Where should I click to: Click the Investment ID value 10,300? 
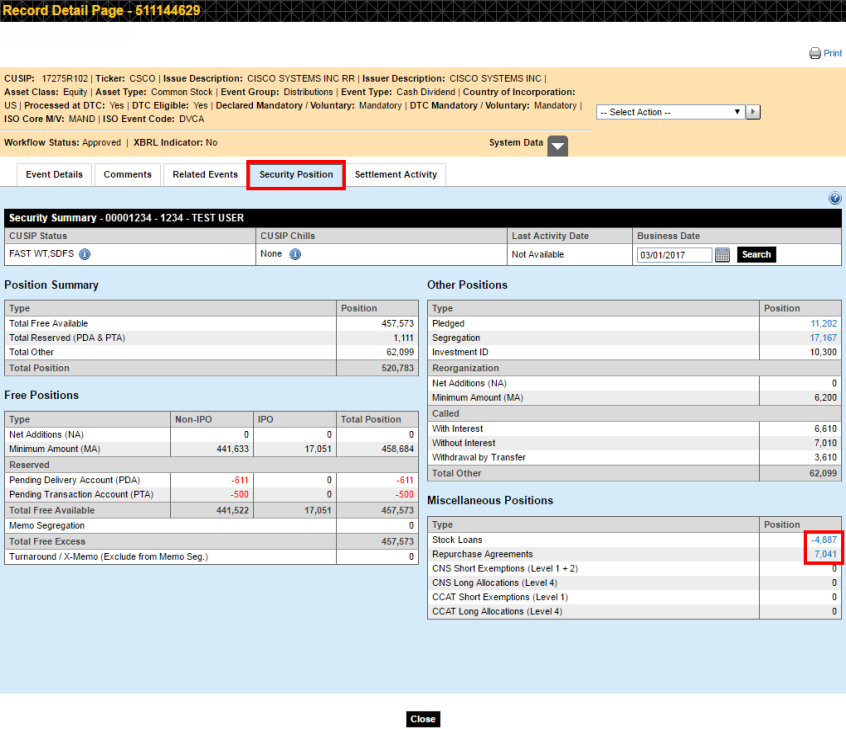823,352
